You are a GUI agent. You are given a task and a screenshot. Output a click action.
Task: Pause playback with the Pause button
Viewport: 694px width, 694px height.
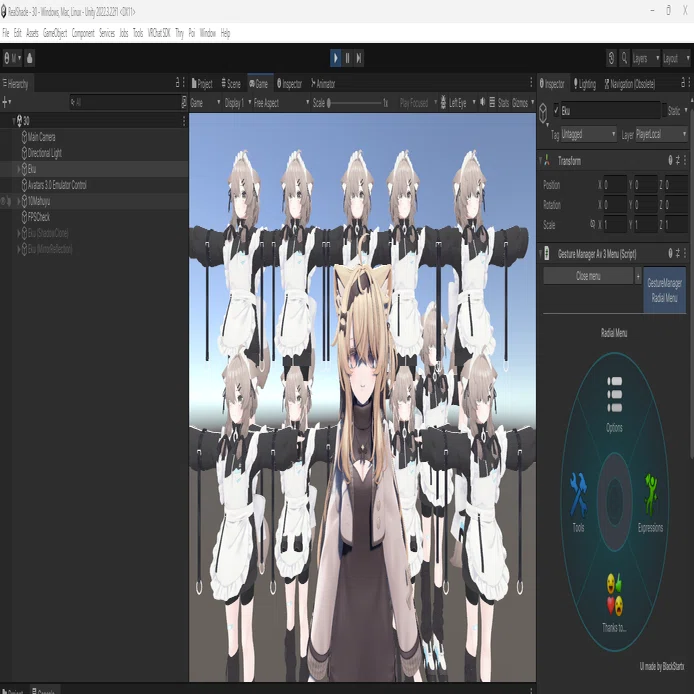[x=347, y=58]
